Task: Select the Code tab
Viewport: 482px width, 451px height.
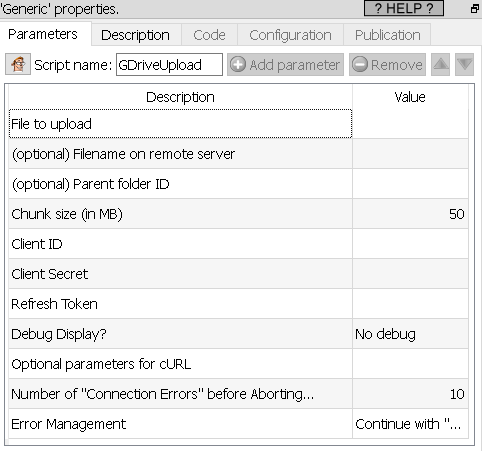Action: (x=209, y=35)
